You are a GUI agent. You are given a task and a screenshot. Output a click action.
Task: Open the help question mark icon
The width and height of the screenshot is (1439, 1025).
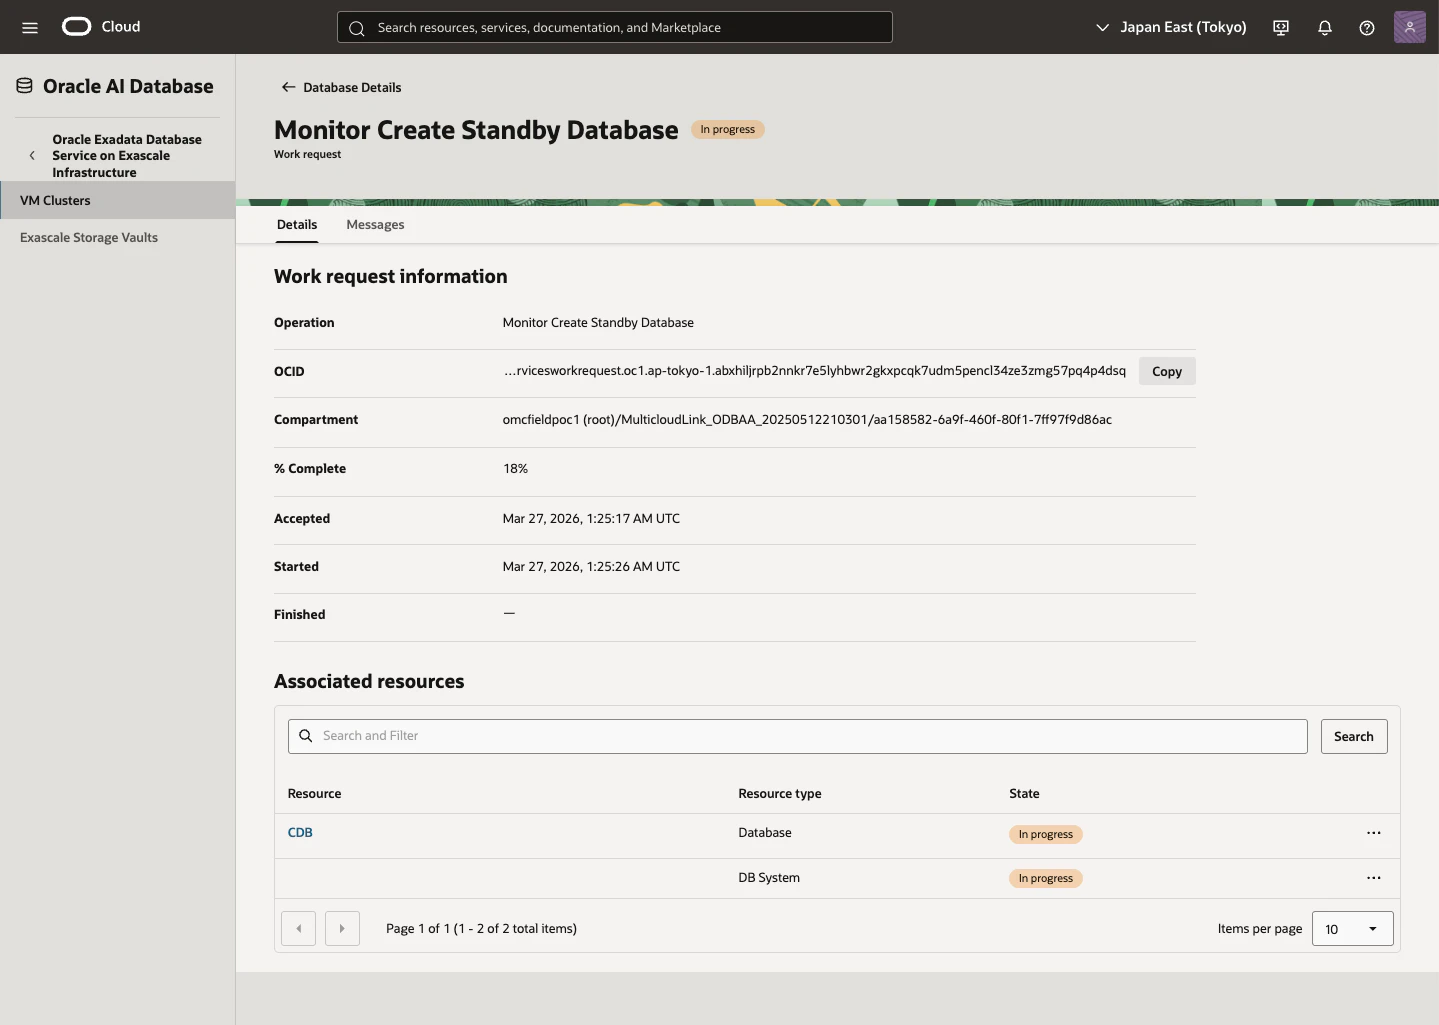point(1367,27)
